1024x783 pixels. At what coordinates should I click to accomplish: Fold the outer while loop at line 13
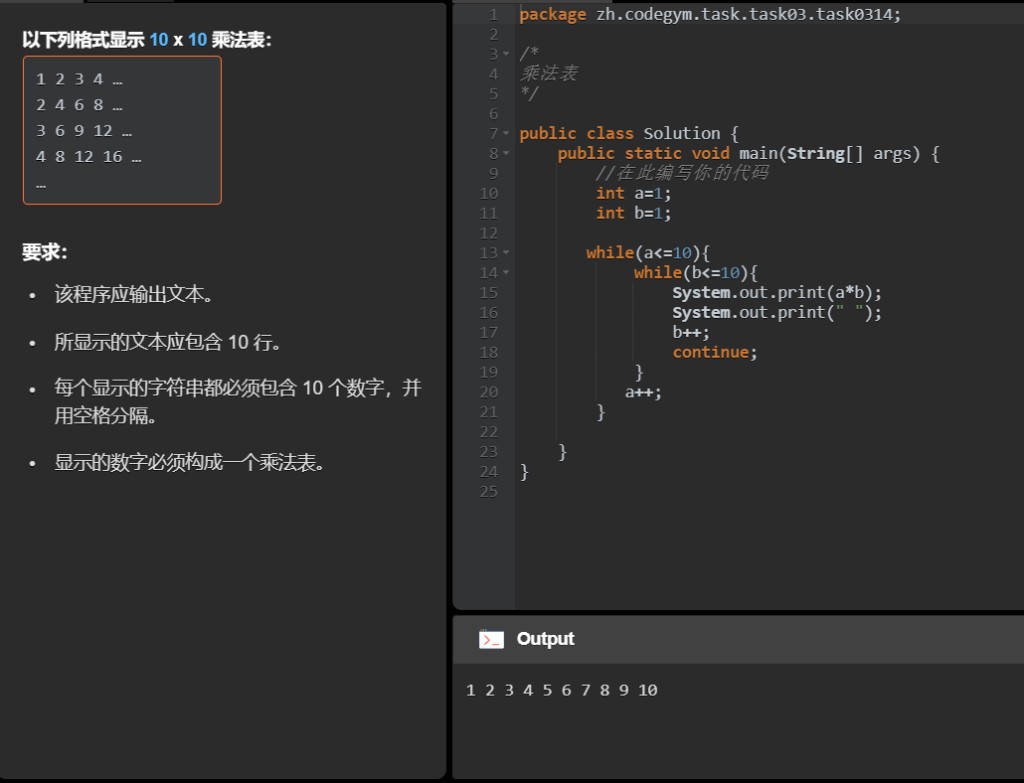pos(505,252)
